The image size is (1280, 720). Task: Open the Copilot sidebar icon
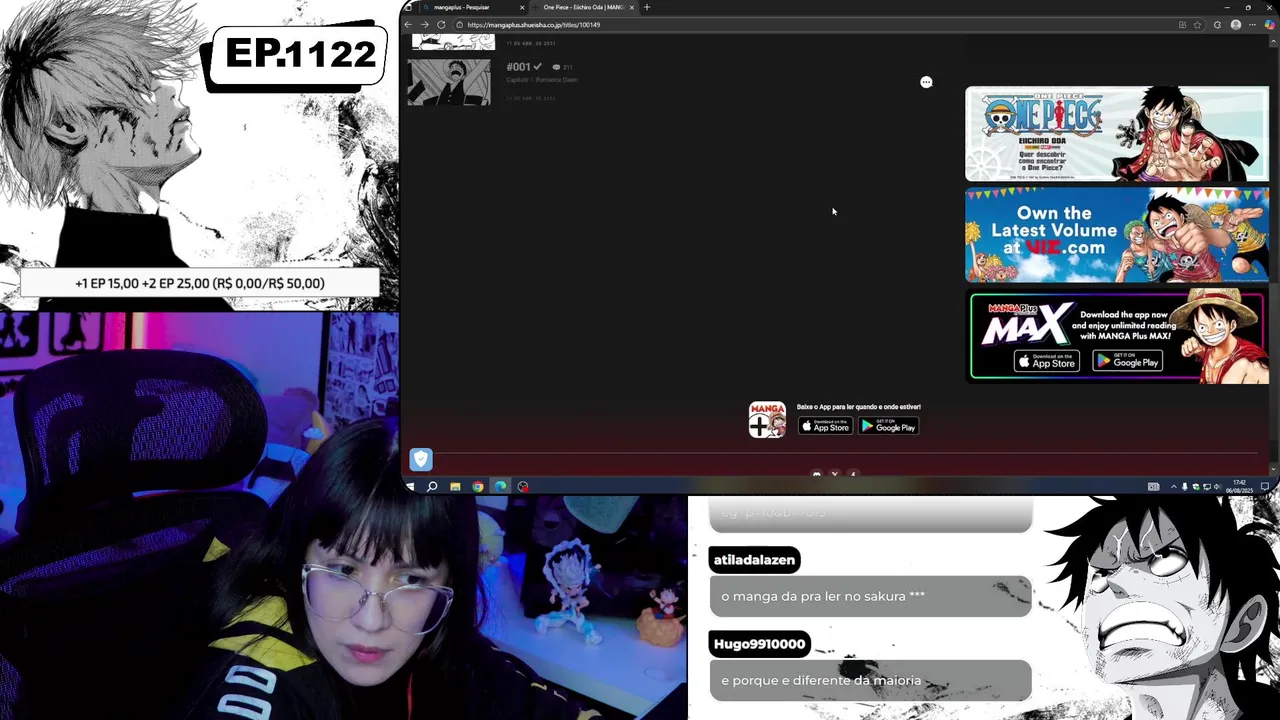[x=1270, y=24]
